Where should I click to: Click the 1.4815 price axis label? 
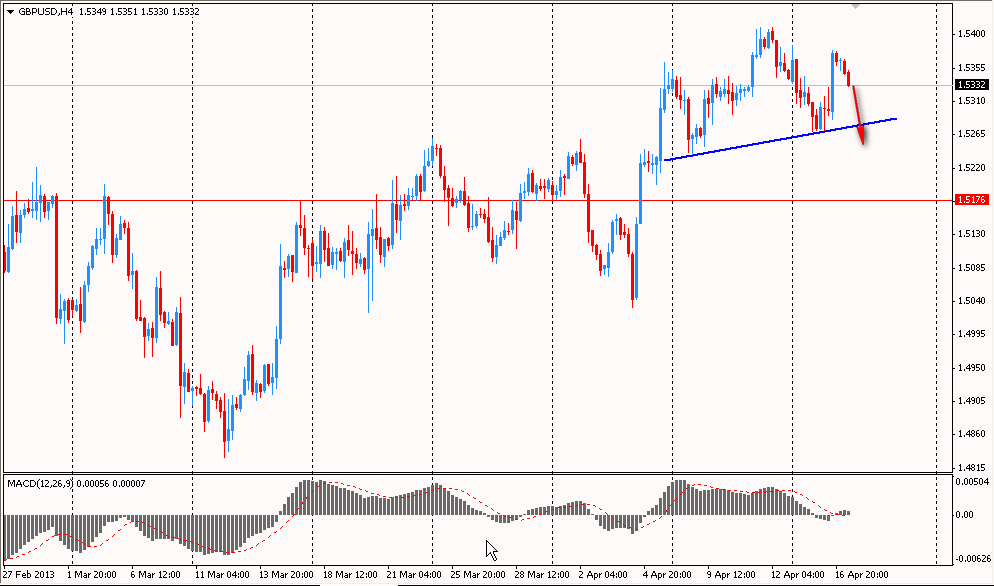tap(972, 467)
